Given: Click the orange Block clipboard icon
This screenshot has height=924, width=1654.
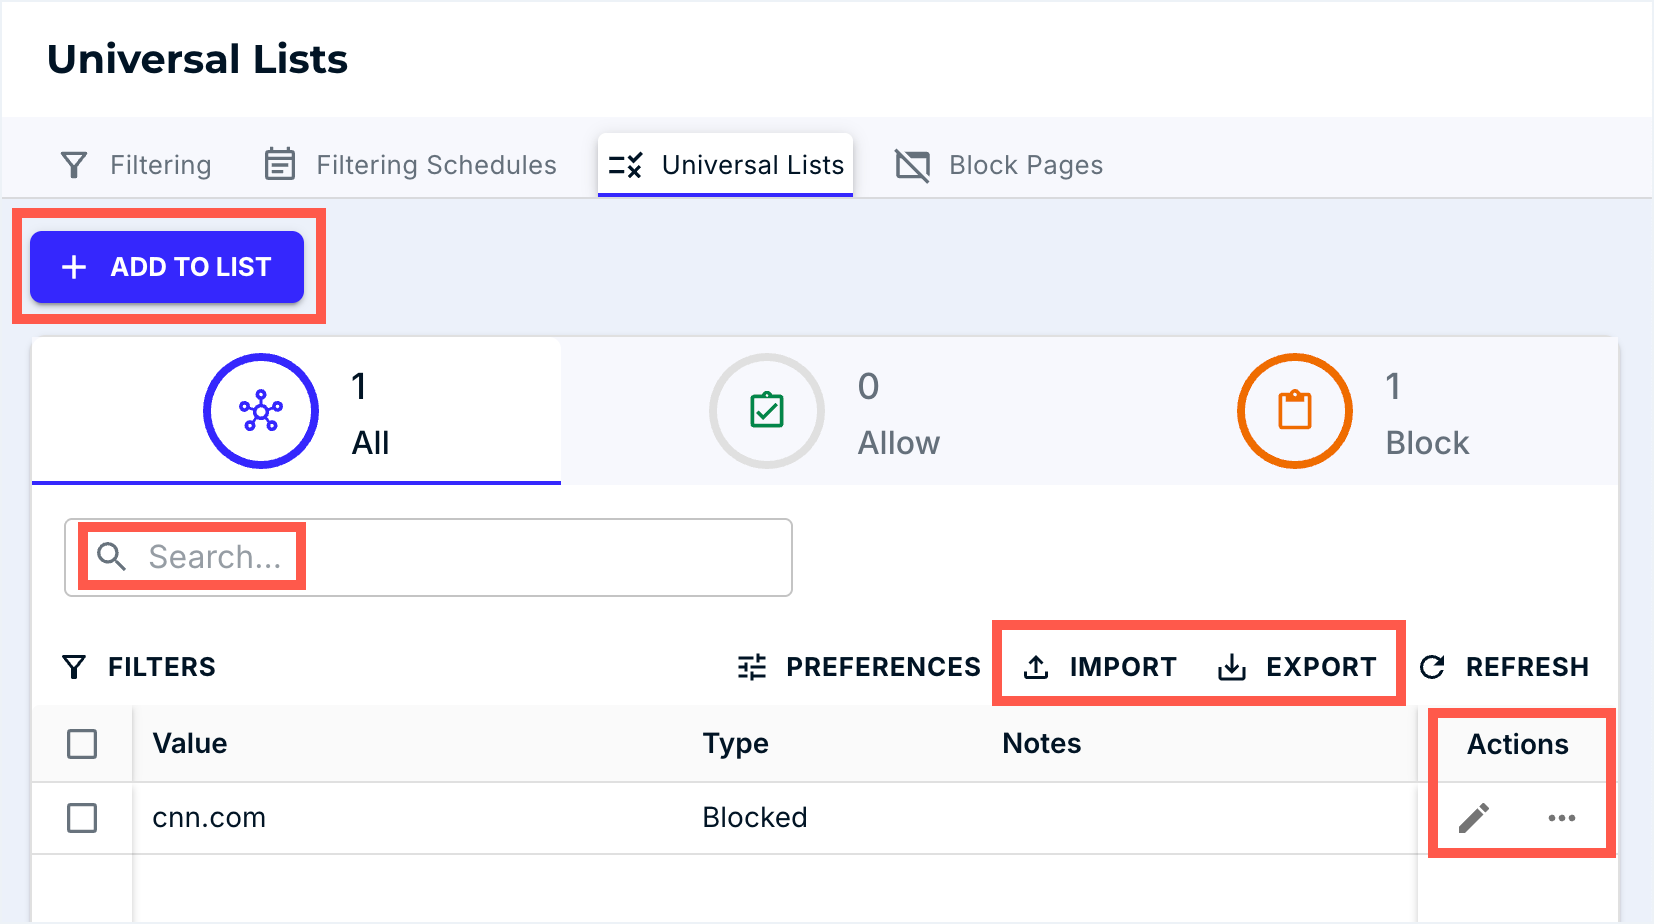Looking at the screenshot, I should pyautogui.click(x=1295, y=411).
